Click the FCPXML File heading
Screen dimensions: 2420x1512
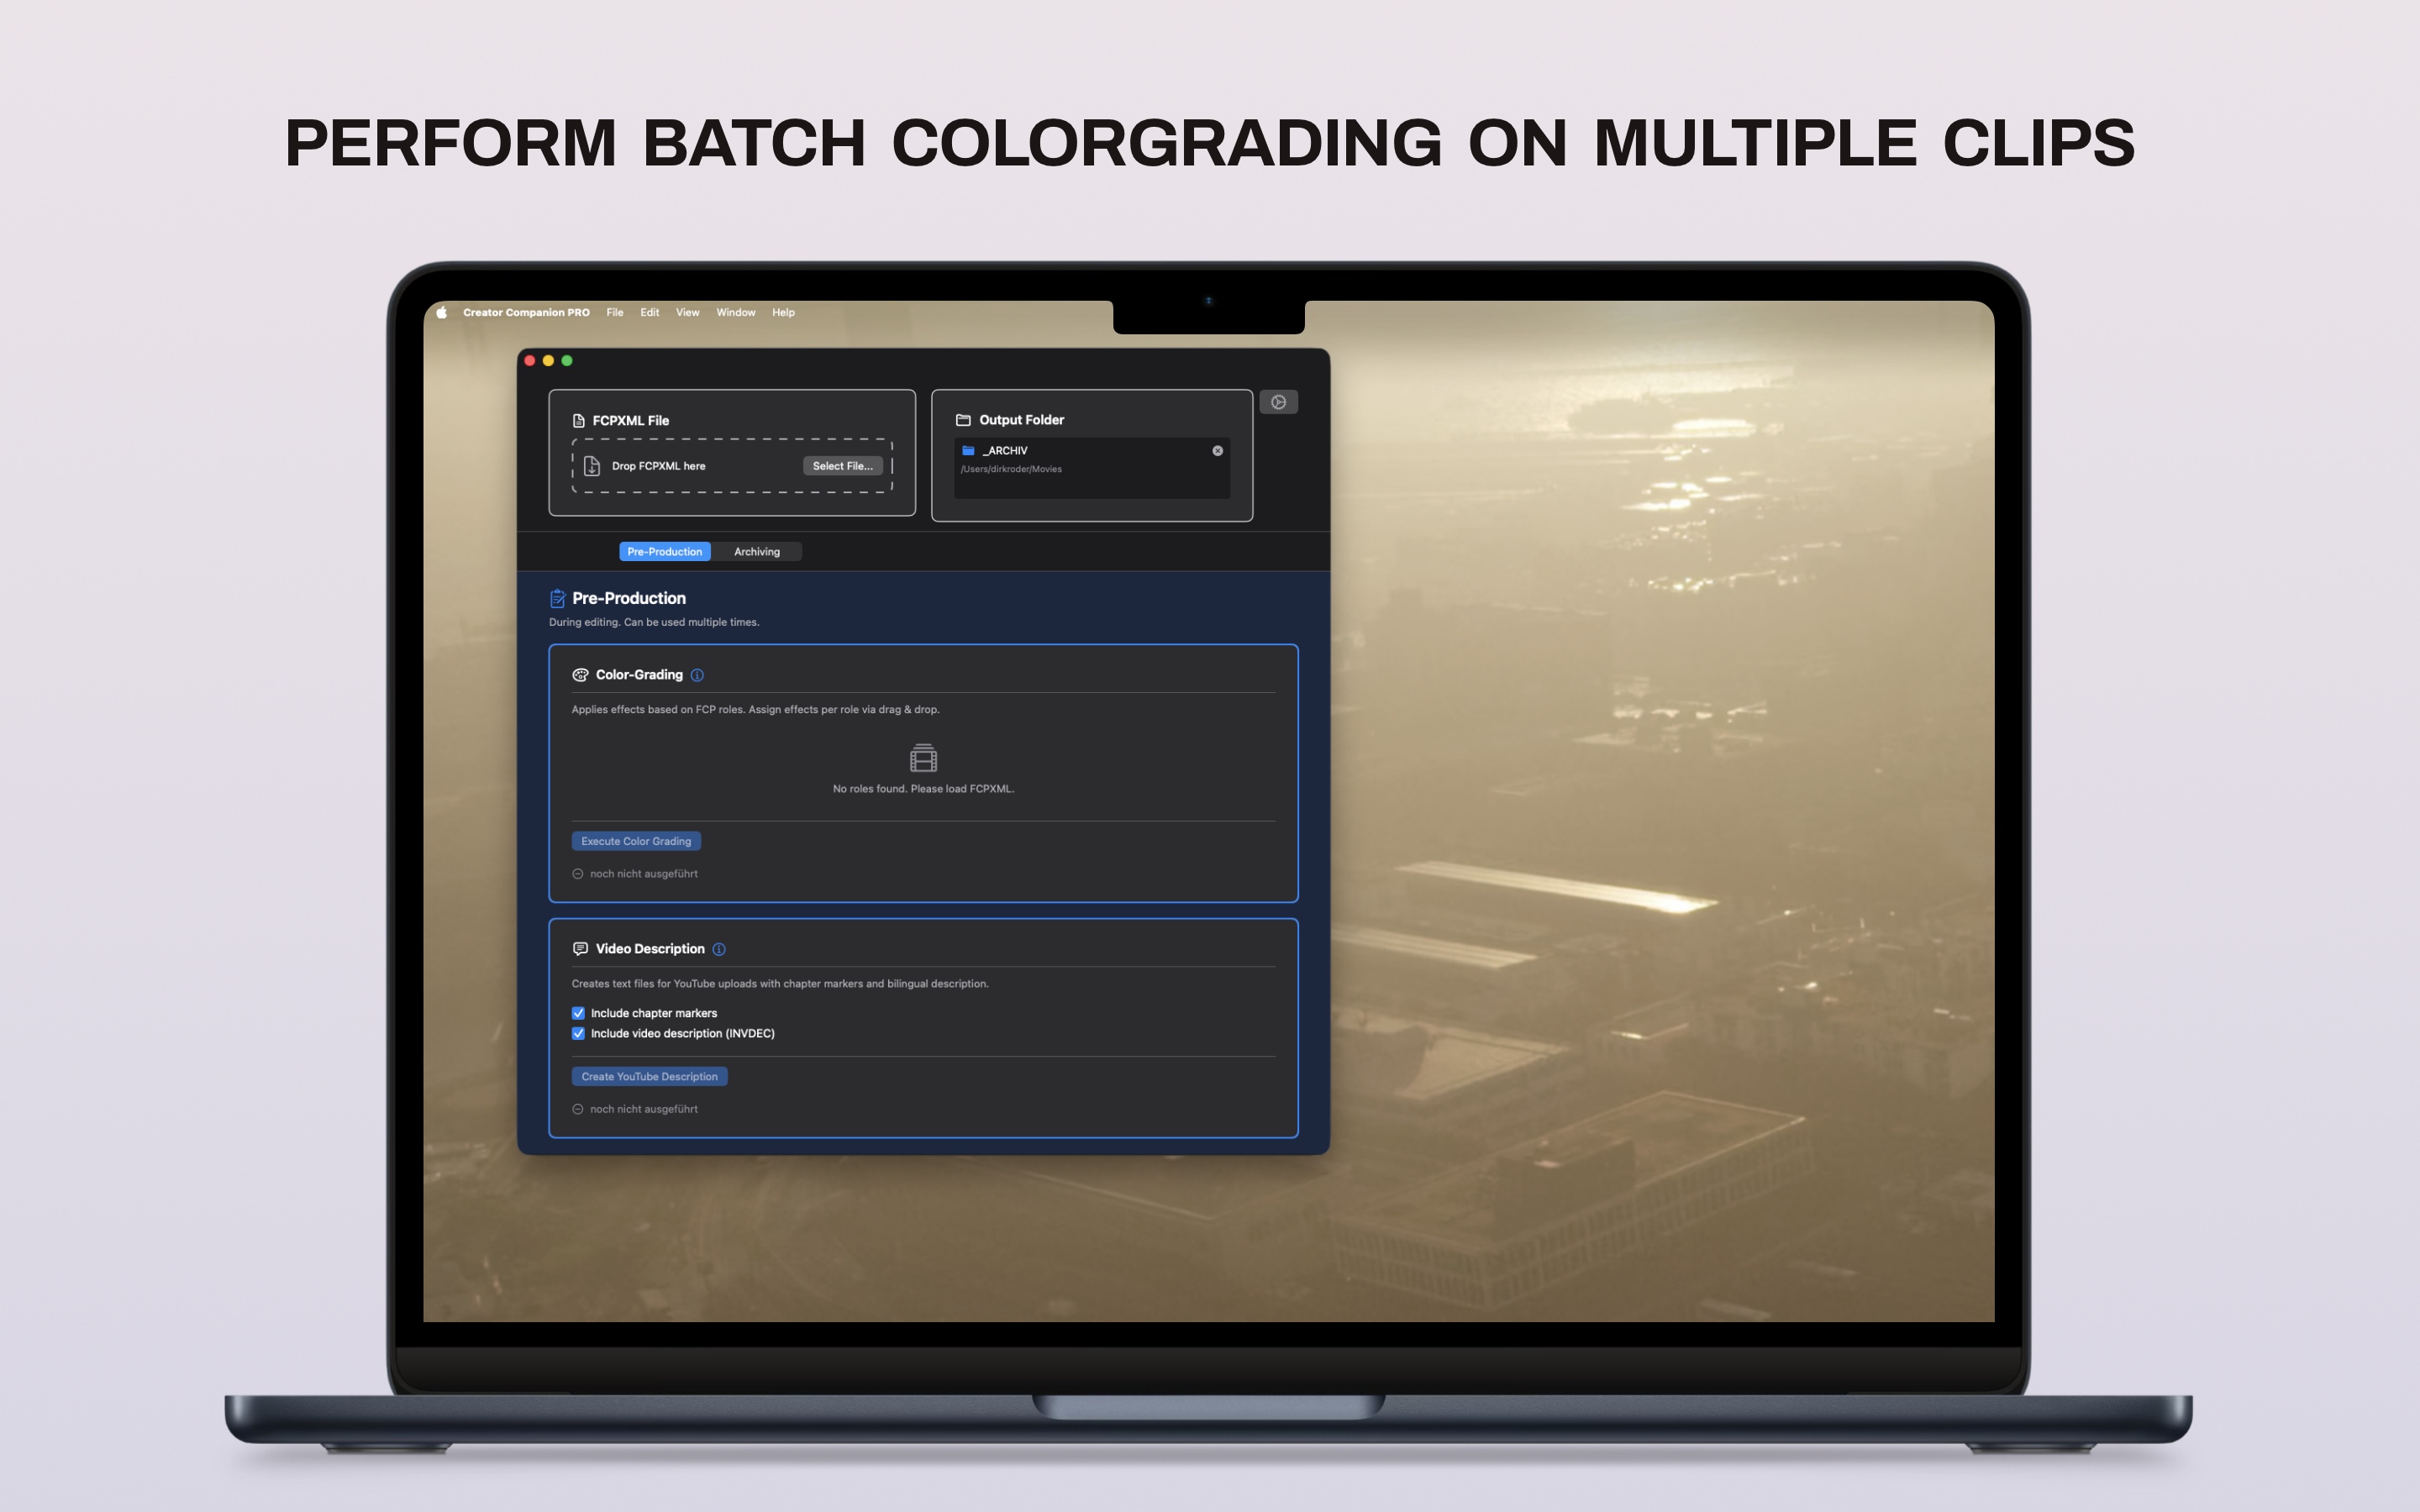coord(631,421)
